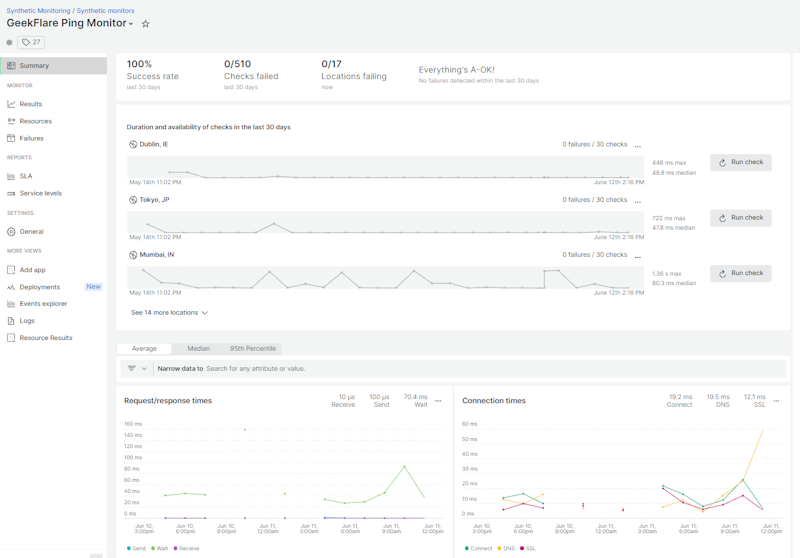Go to Synthetic monitors breadcrumb
Viewport: 800px width, 558px height.
pos(106,10)
